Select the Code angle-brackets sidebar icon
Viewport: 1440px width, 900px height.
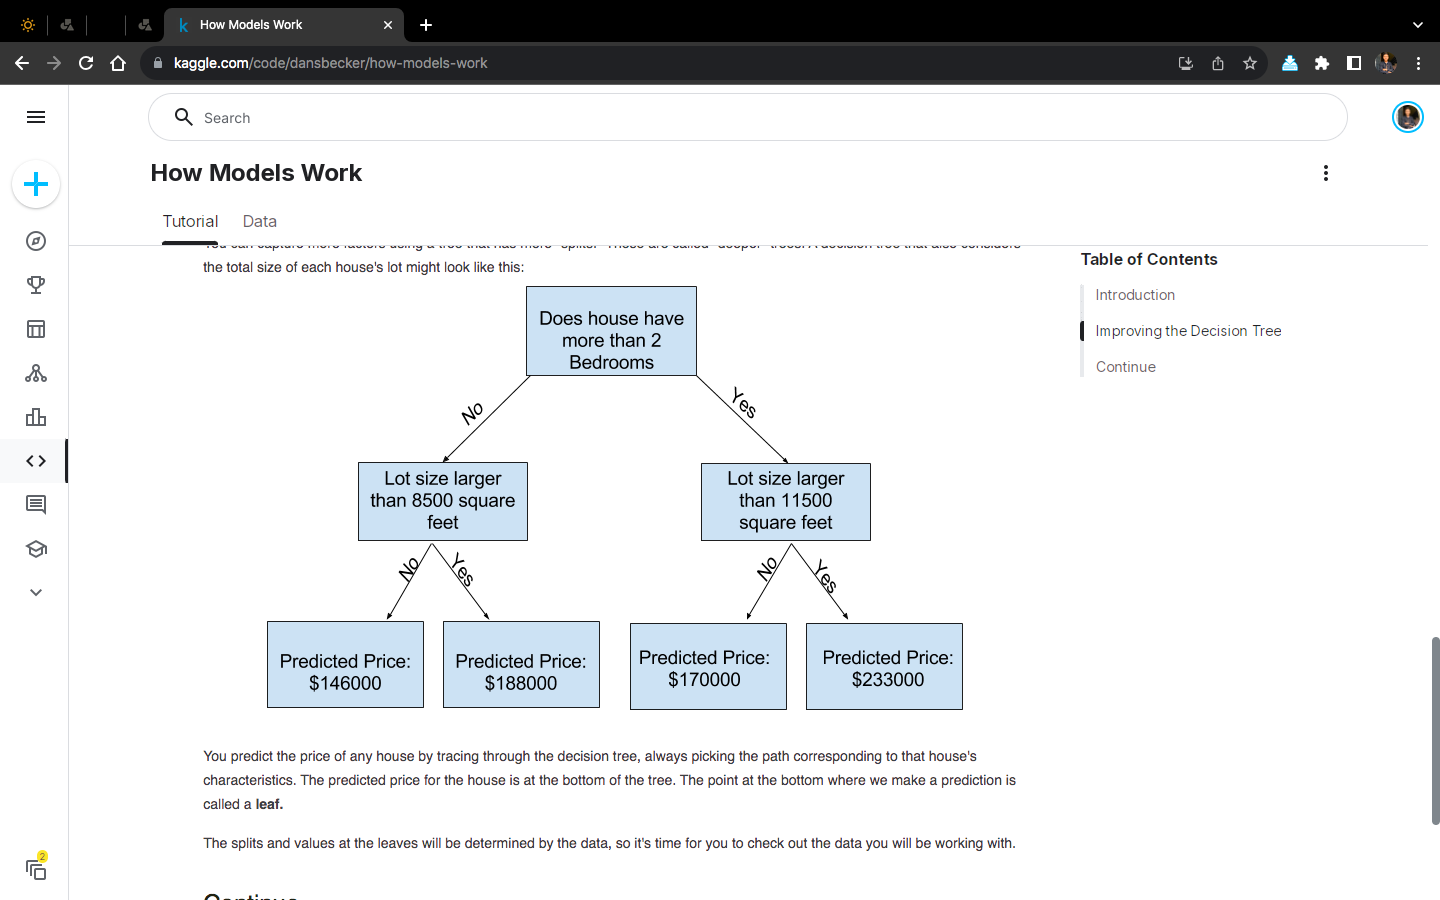click(36, 461)
